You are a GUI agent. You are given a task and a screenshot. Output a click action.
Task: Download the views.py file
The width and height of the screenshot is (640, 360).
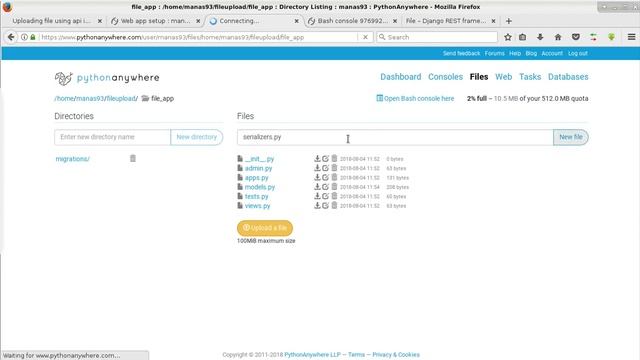pyautogui.click(x=317, y=205)
